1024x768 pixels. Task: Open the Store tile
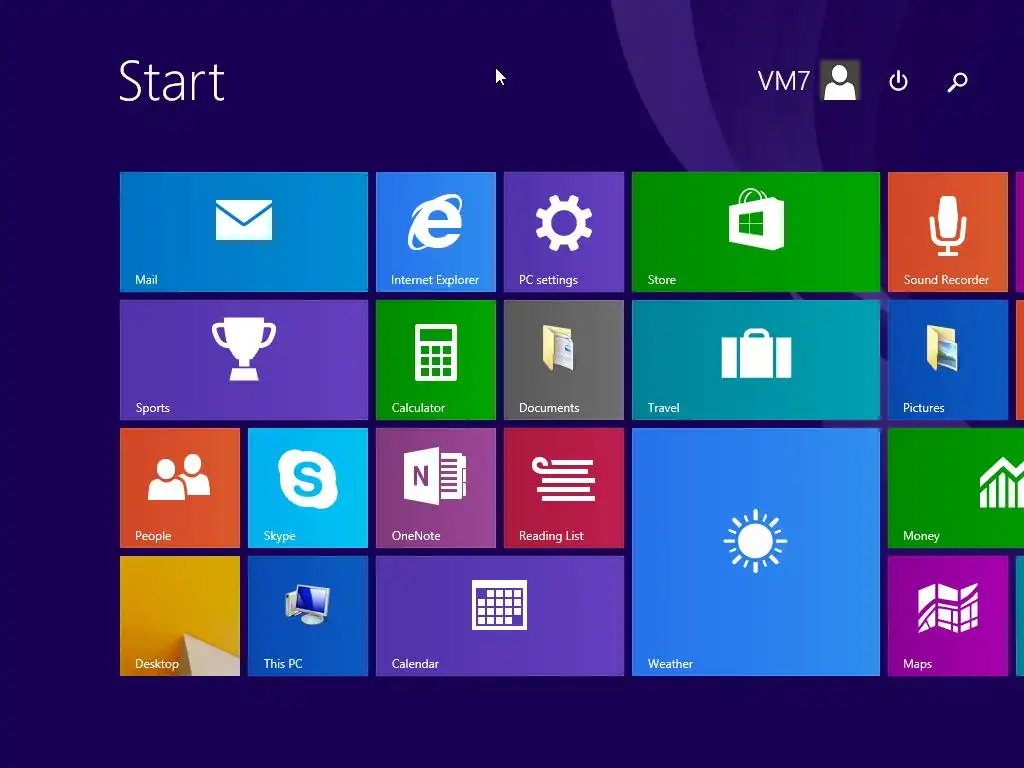tap(756, 232)
